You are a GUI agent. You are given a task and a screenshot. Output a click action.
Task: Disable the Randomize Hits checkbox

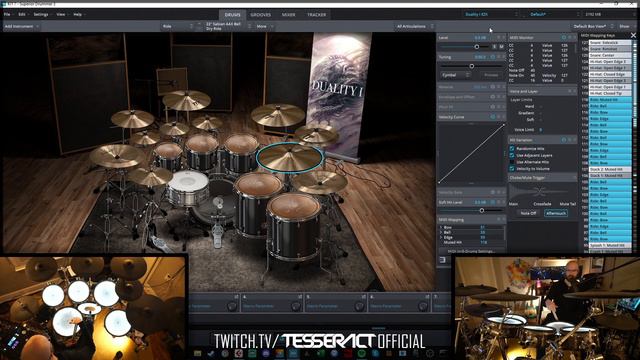(512, 149)
